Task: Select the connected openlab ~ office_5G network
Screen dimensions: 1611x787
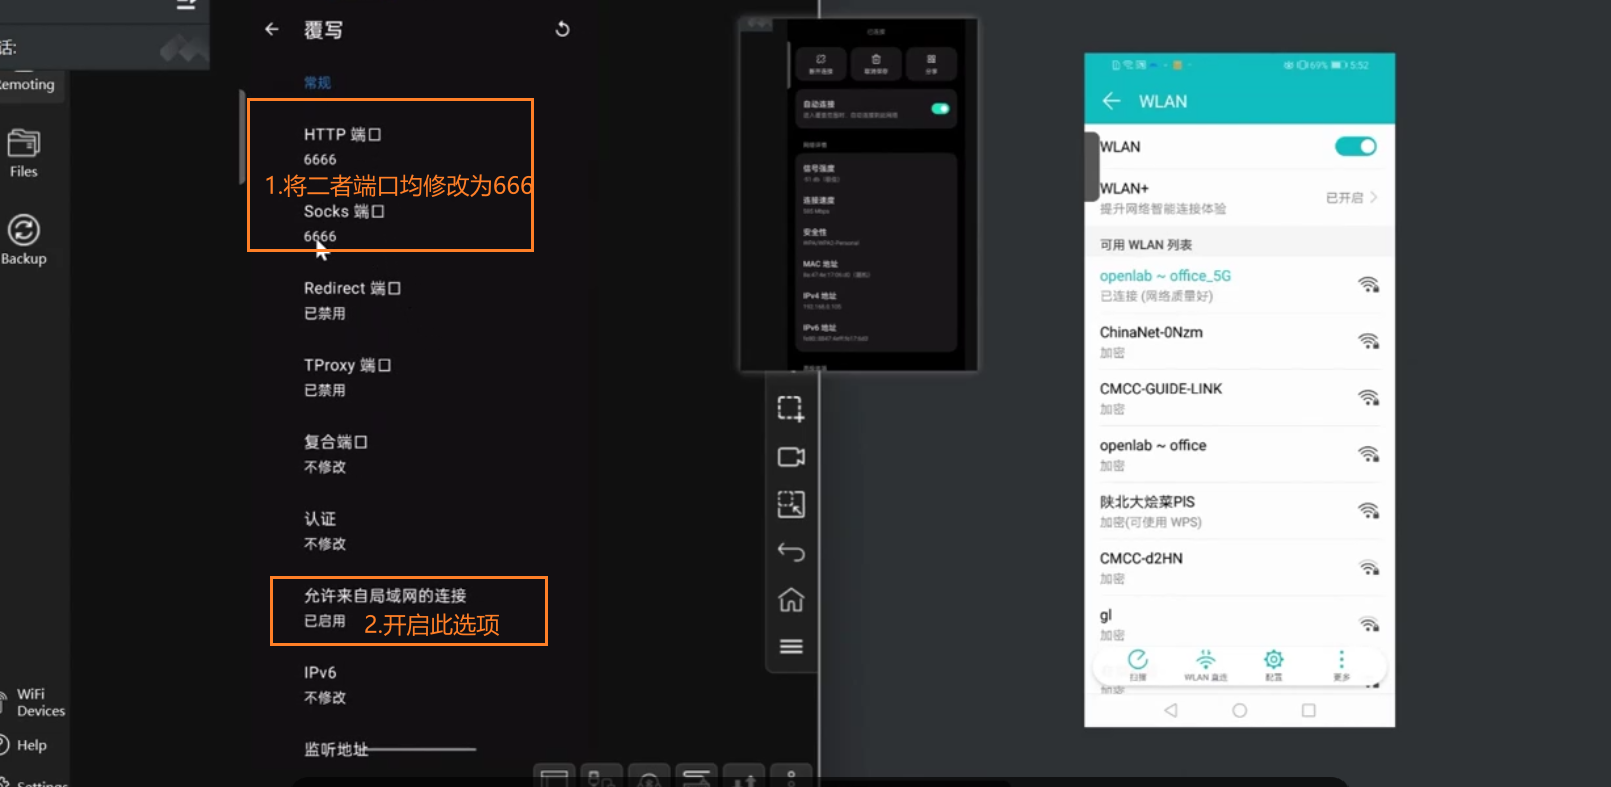Action: (x=1239, y=285)
